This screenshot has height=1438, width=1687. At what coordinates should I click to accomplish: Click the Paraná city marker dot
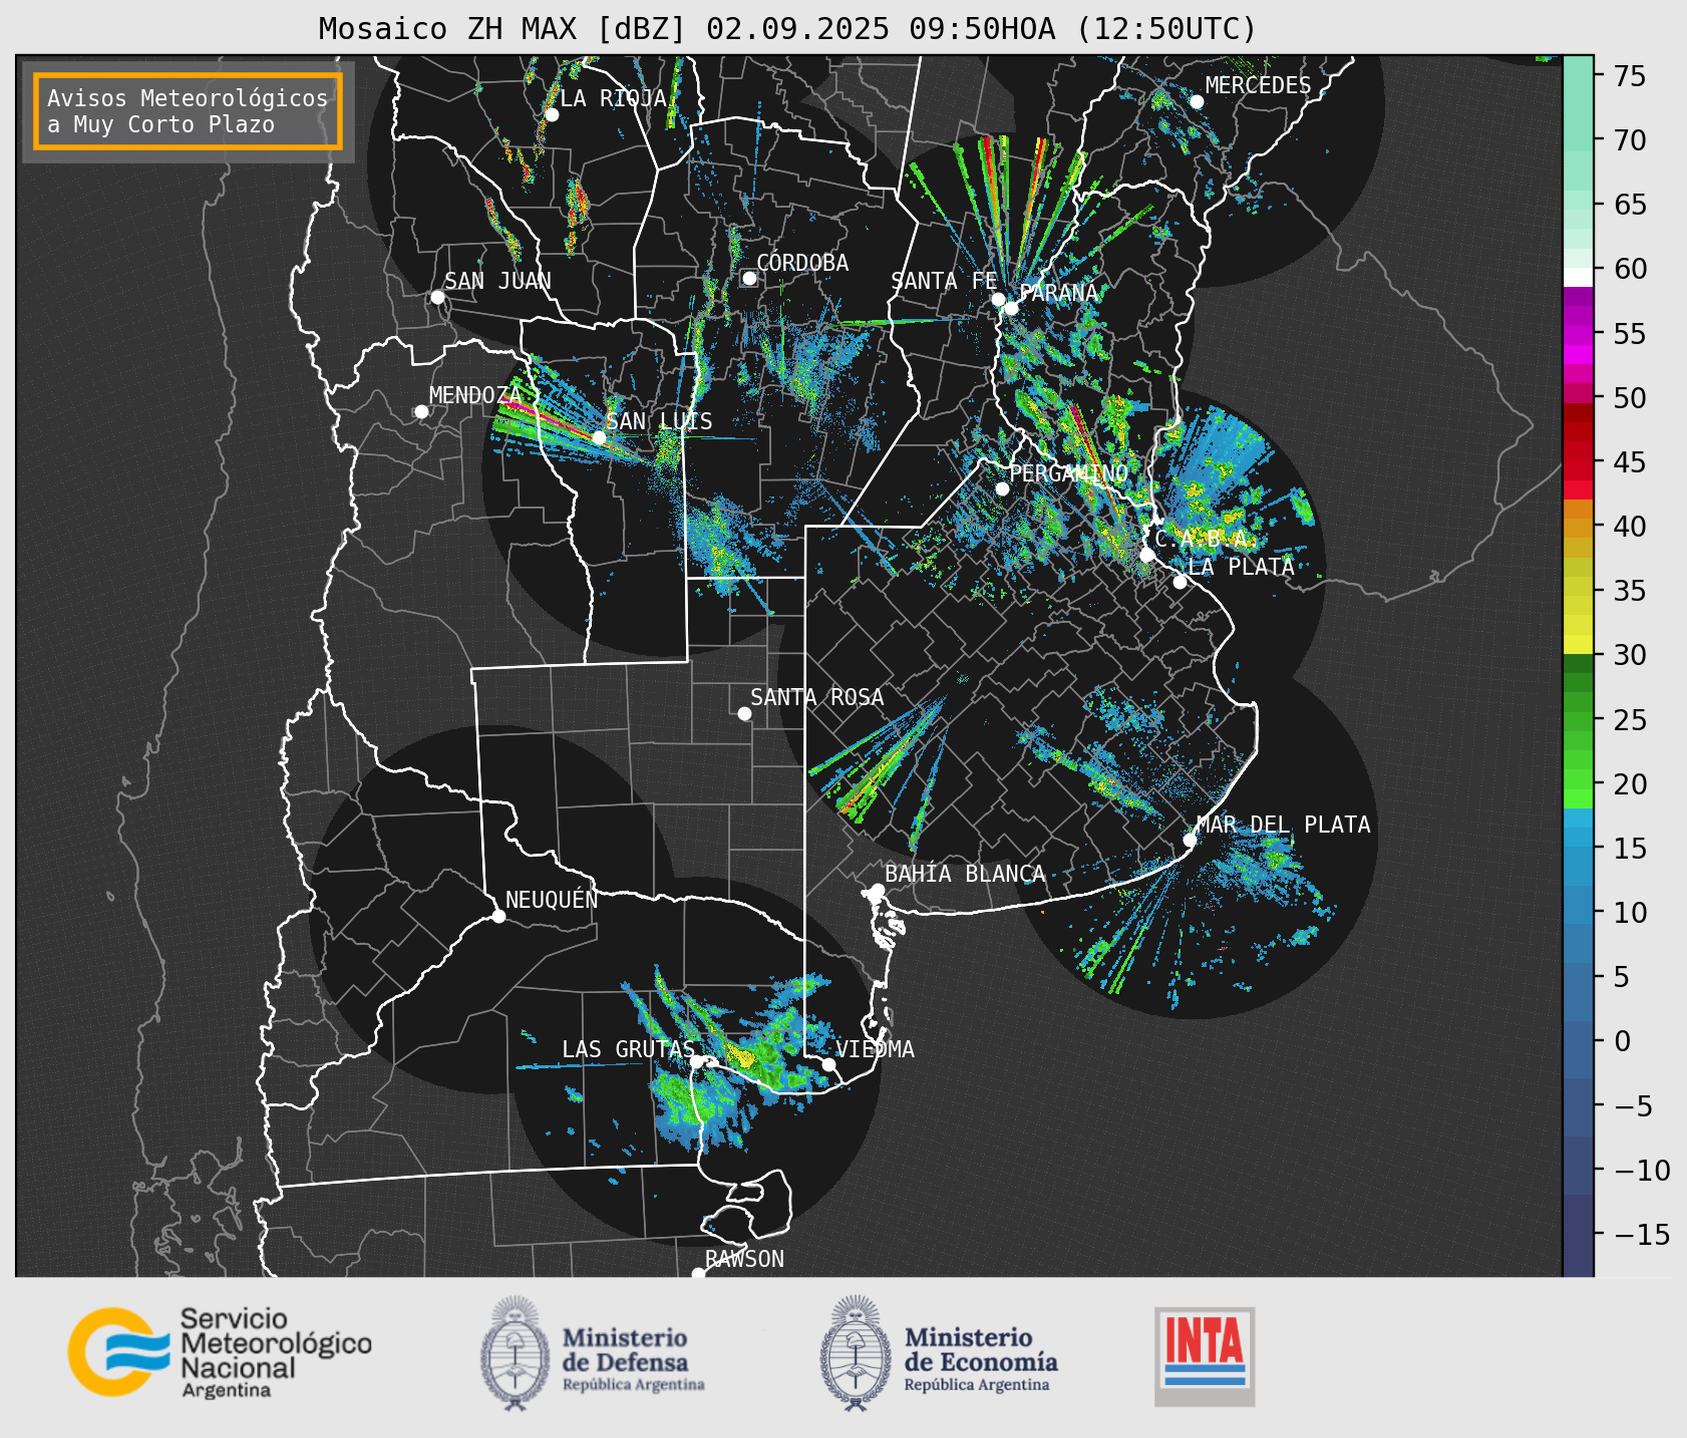[1011, 308]
